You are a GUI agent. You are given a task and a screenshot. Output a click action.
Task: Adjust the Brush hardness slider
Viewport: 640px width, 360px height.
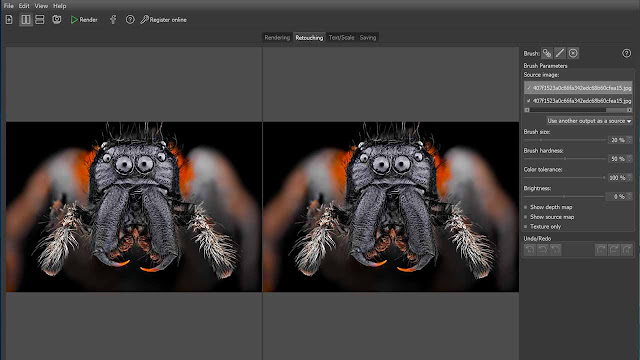tap(565, 159)
